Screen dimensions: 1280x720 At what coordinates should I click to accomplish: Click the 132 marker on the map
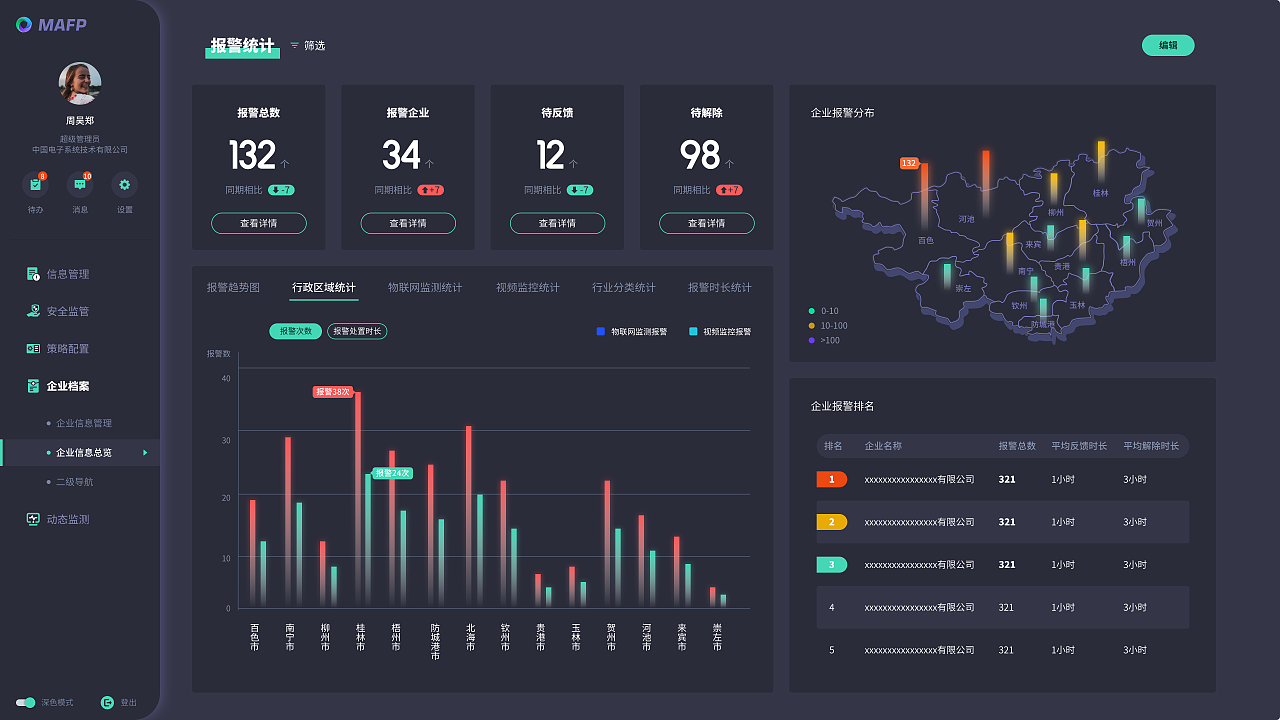(909, 163)
